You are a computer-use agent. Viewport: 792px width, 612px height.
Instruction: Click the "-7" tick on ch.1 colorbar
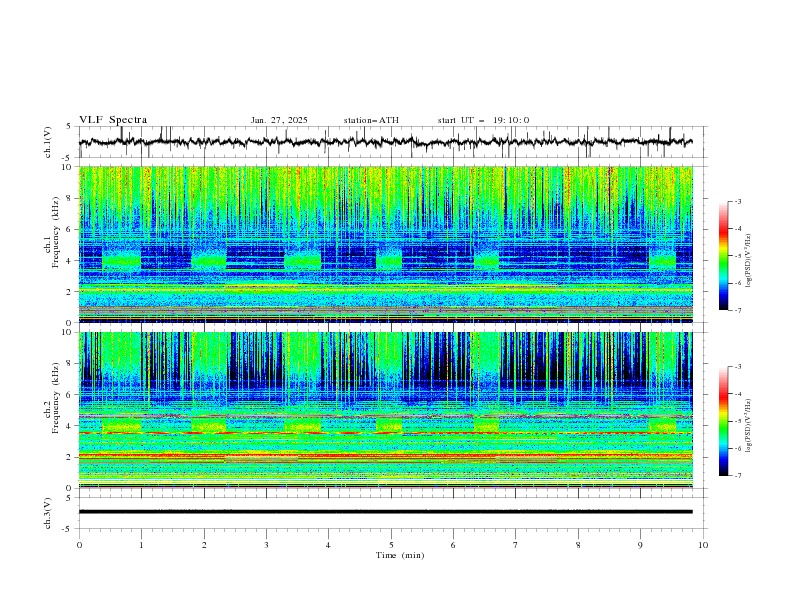tap(738, 310)
